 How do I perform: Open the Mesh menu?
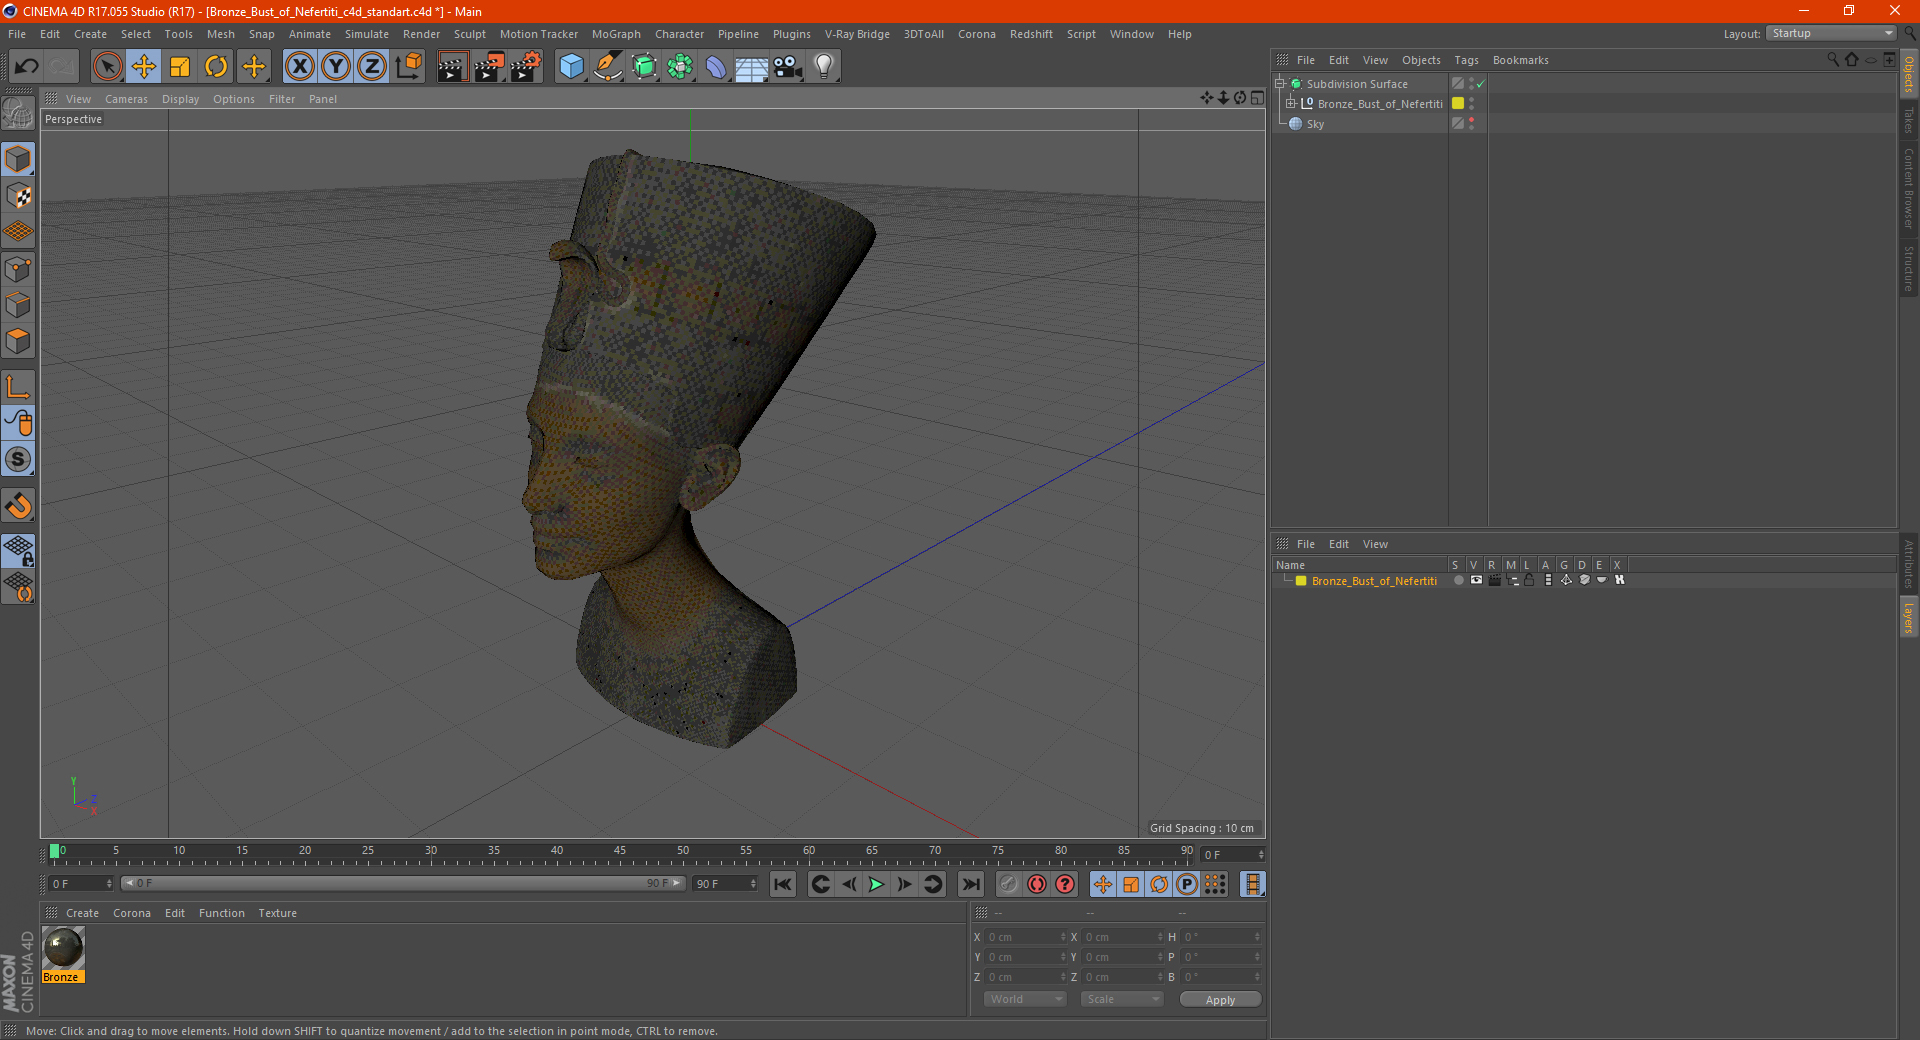pyautogui.click(x=221, y=34)
